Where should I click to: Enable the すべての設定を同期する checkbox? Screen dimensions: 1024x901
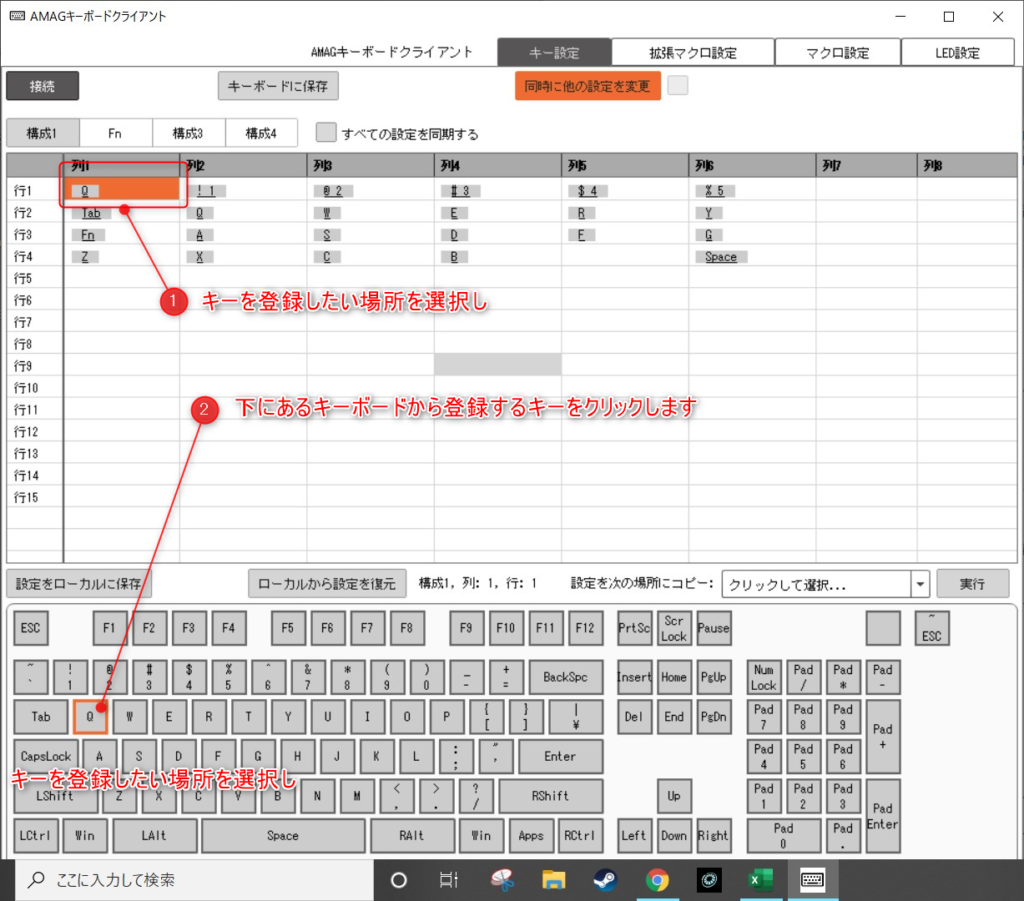click(325, 131)
